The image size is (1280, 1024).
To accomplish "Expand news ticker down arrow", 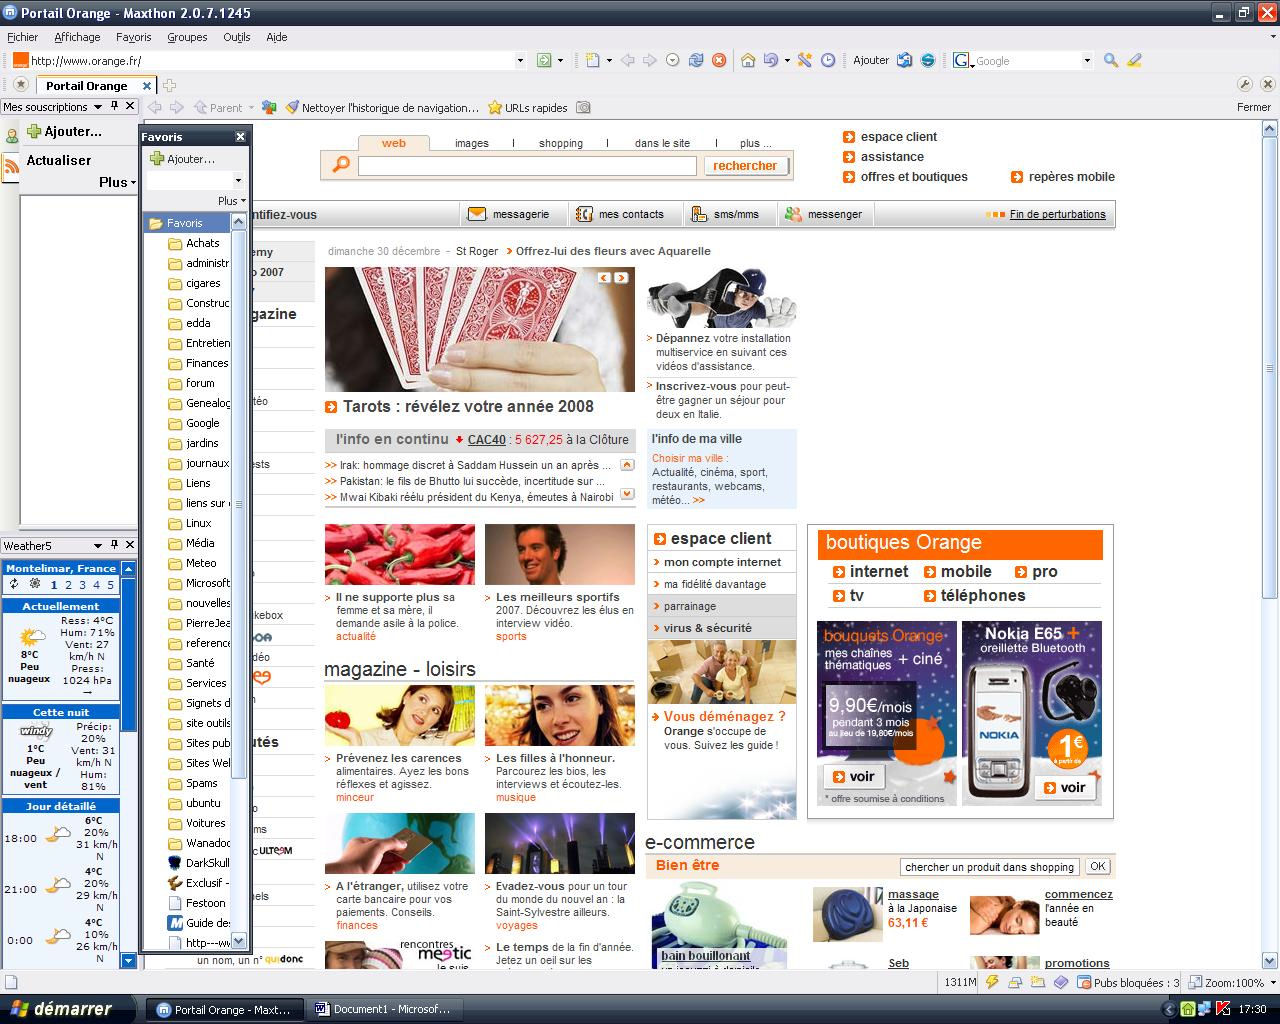I will click(627, 494).
